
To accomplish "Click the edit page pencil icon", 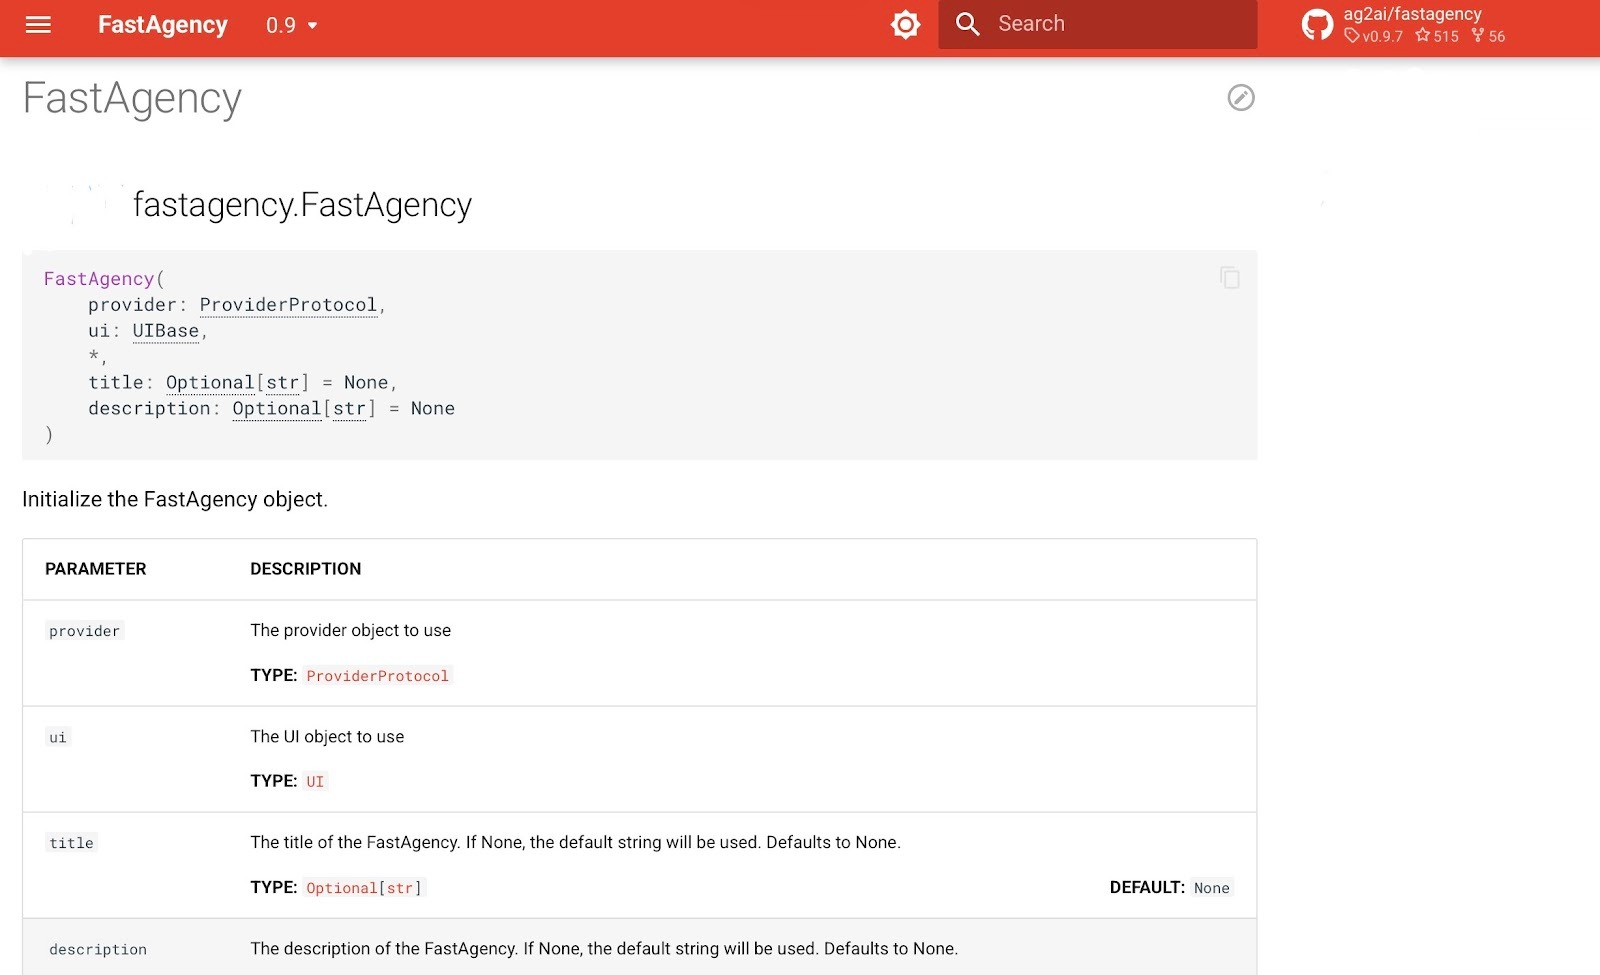I will (x=1241, y=97).
